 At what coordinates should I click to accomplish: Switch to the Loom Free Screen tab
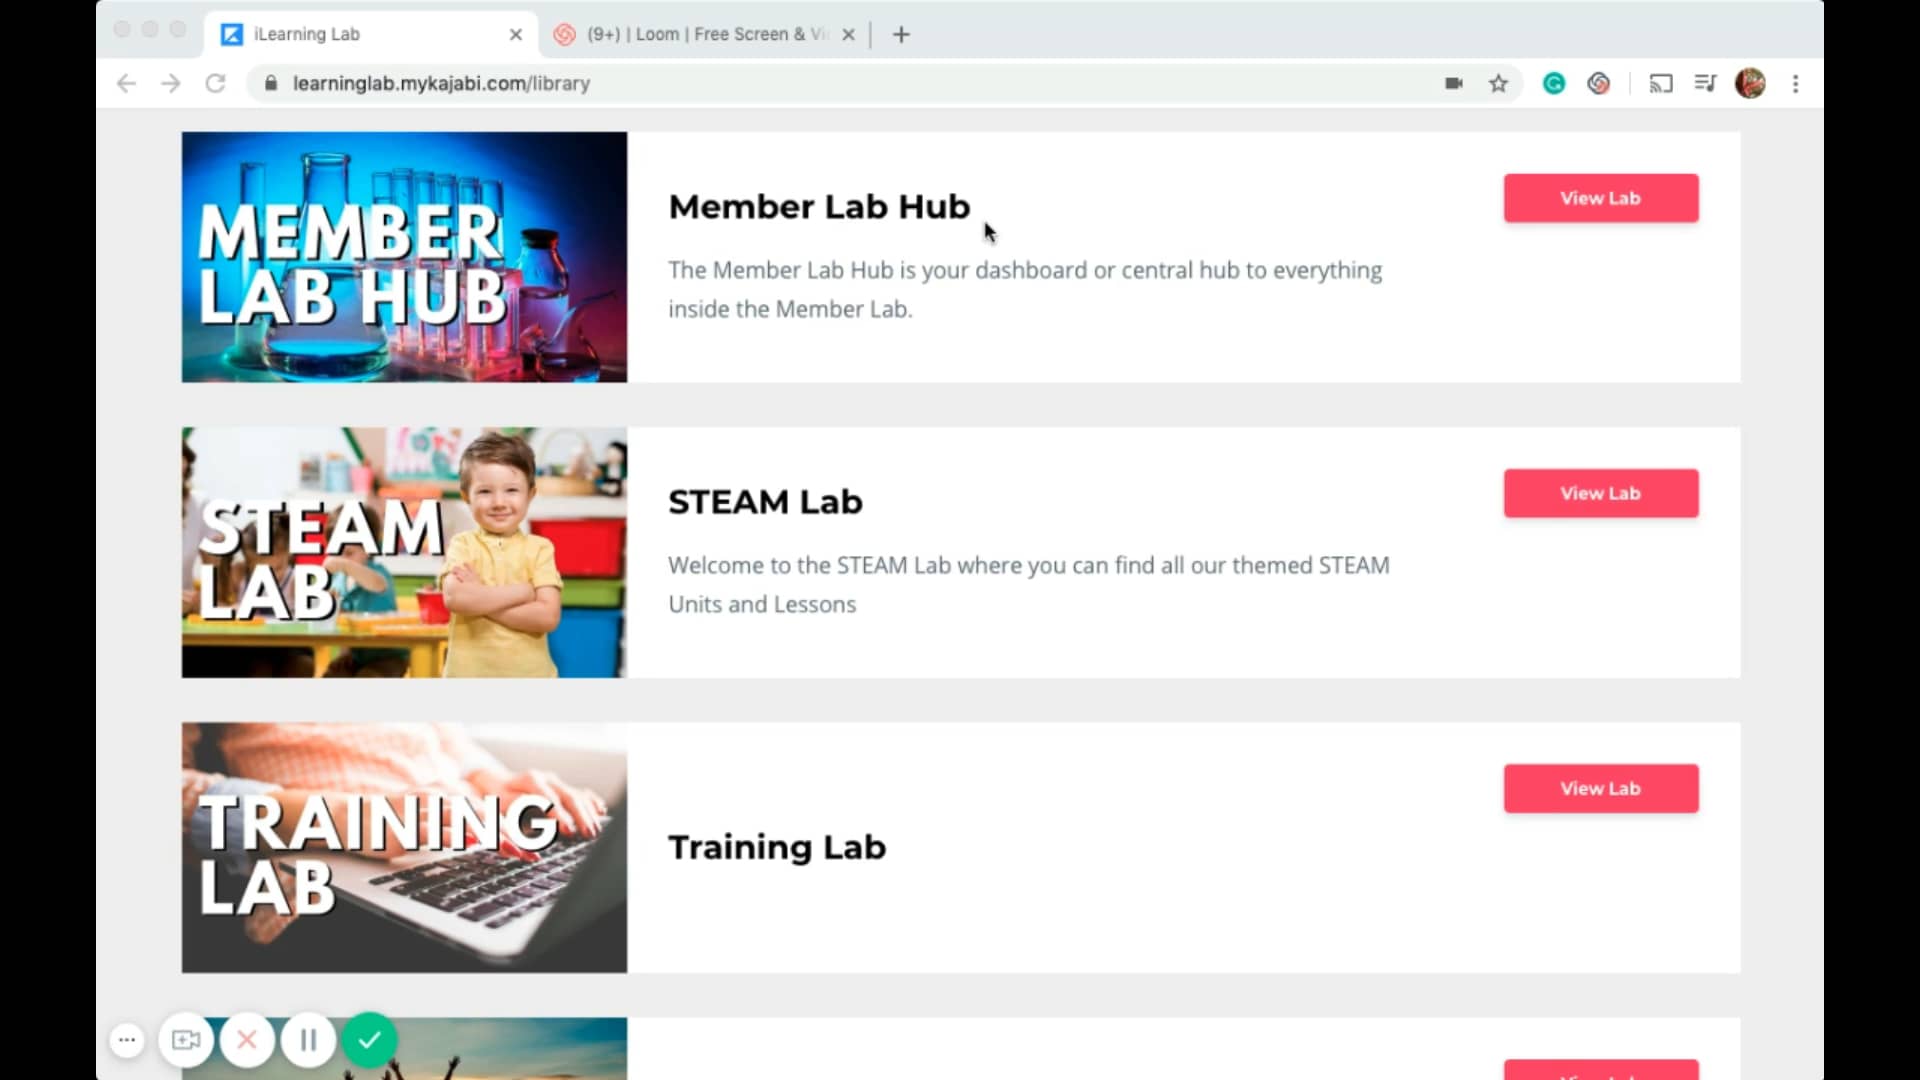point(705,35)
